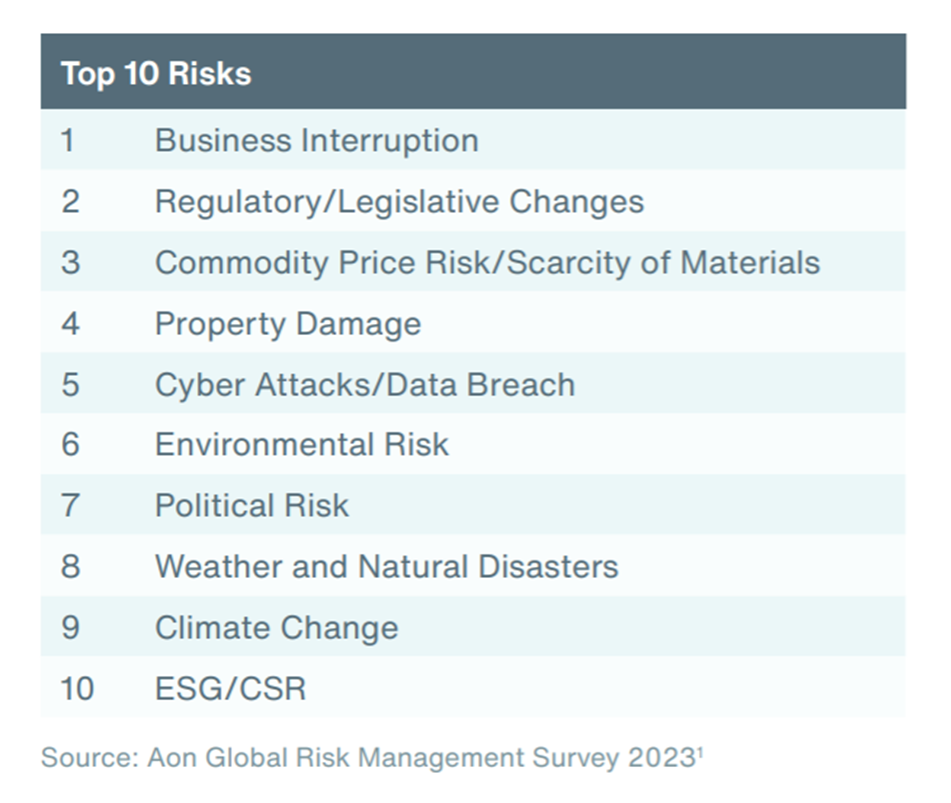Select the Business Interruption row
This screenshot has width=951, height=803.
coord(473,140)
